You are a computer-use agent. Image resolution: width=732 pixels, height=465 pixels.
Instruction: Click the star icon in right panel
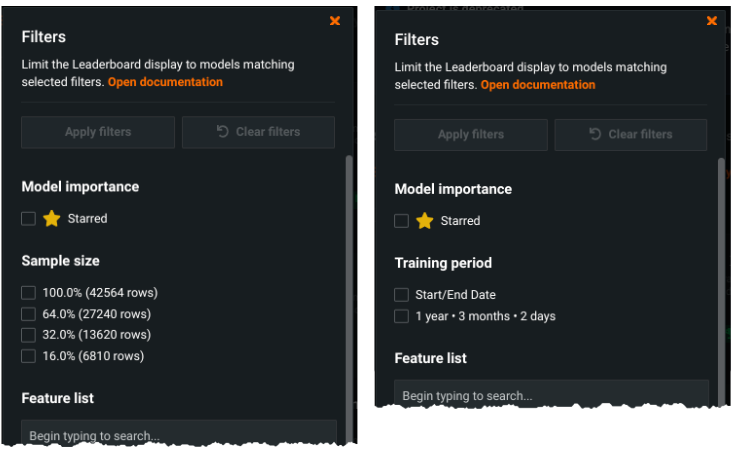click(x=424, y=221)
